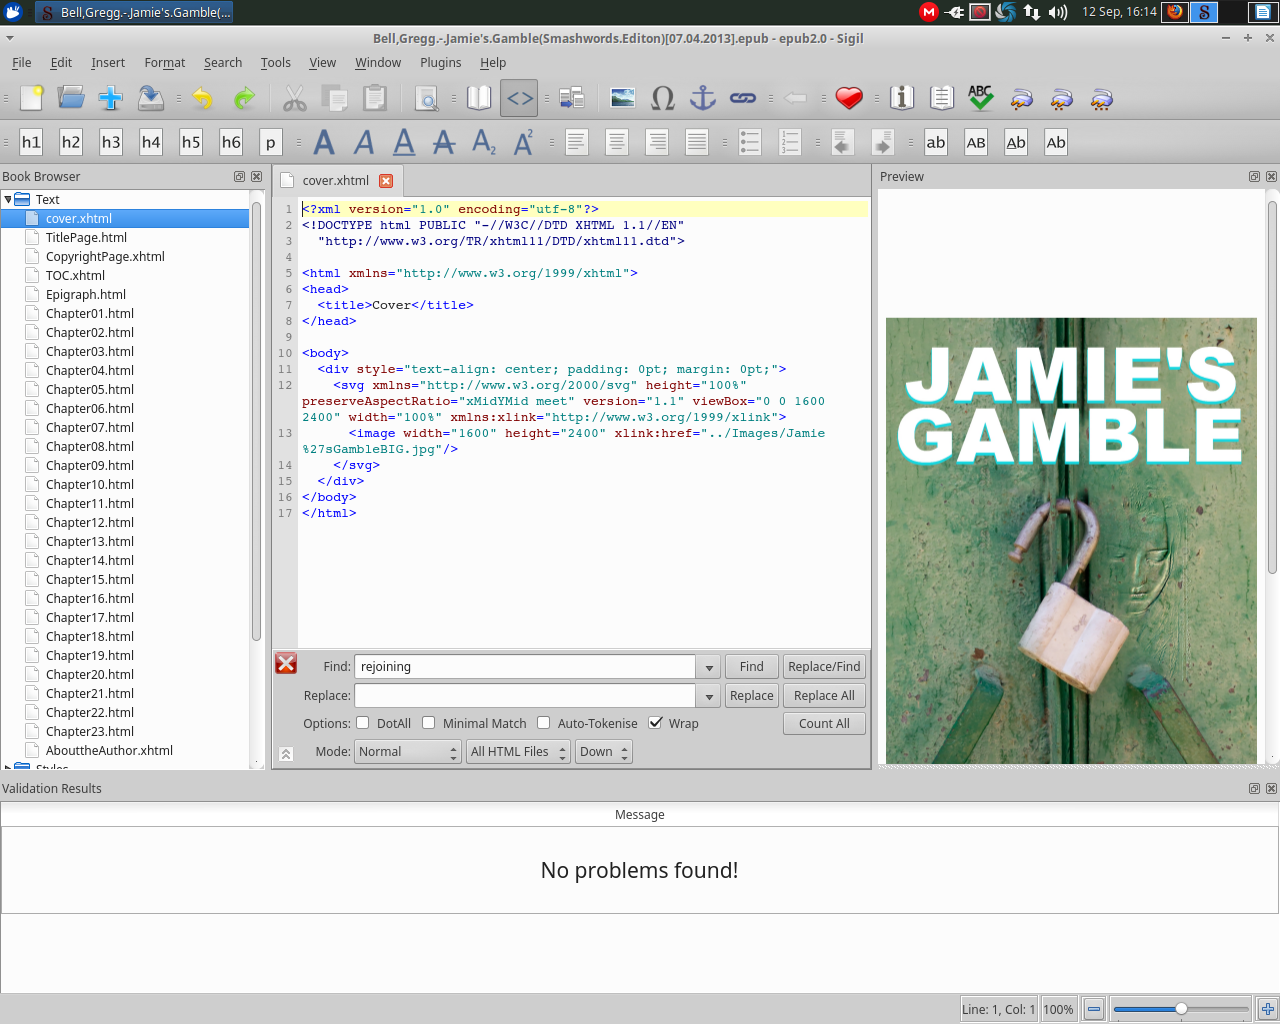Open the search Mode Normal dropdown
The width and height of the screenshot is (1280, 1024).
coord(407,752)
